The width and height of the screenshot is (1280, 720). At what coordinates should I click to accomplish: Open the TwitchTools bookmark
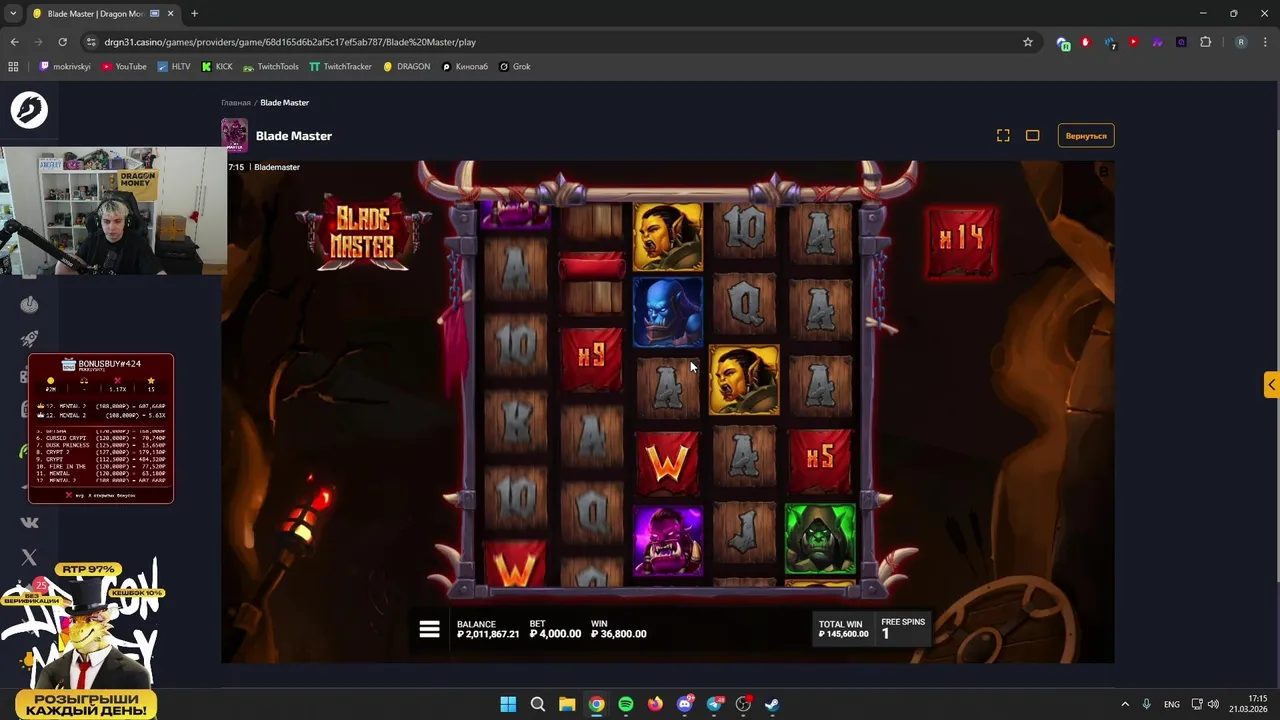point(271,67)
